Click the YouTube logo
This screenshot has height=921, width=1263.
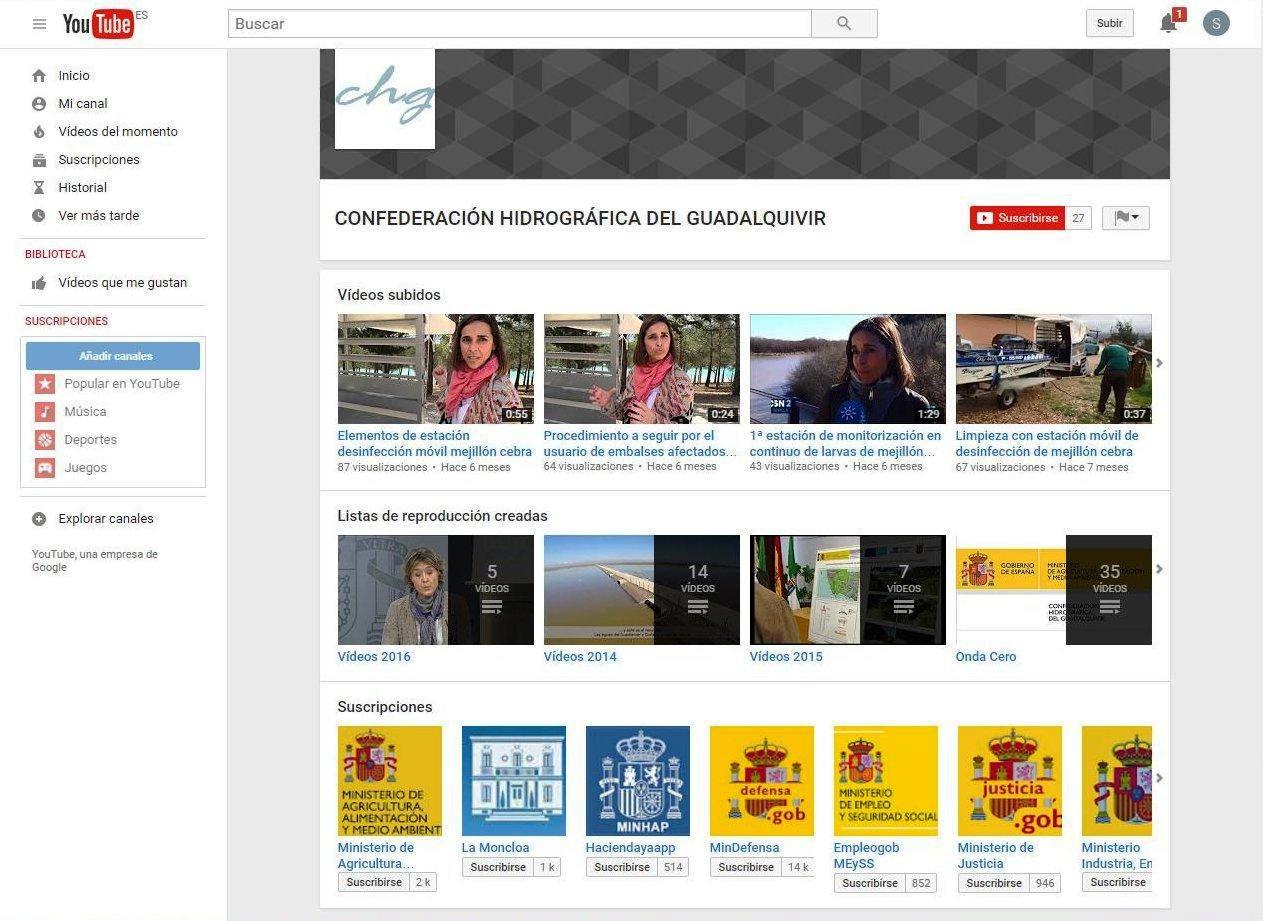pos(99,24)
